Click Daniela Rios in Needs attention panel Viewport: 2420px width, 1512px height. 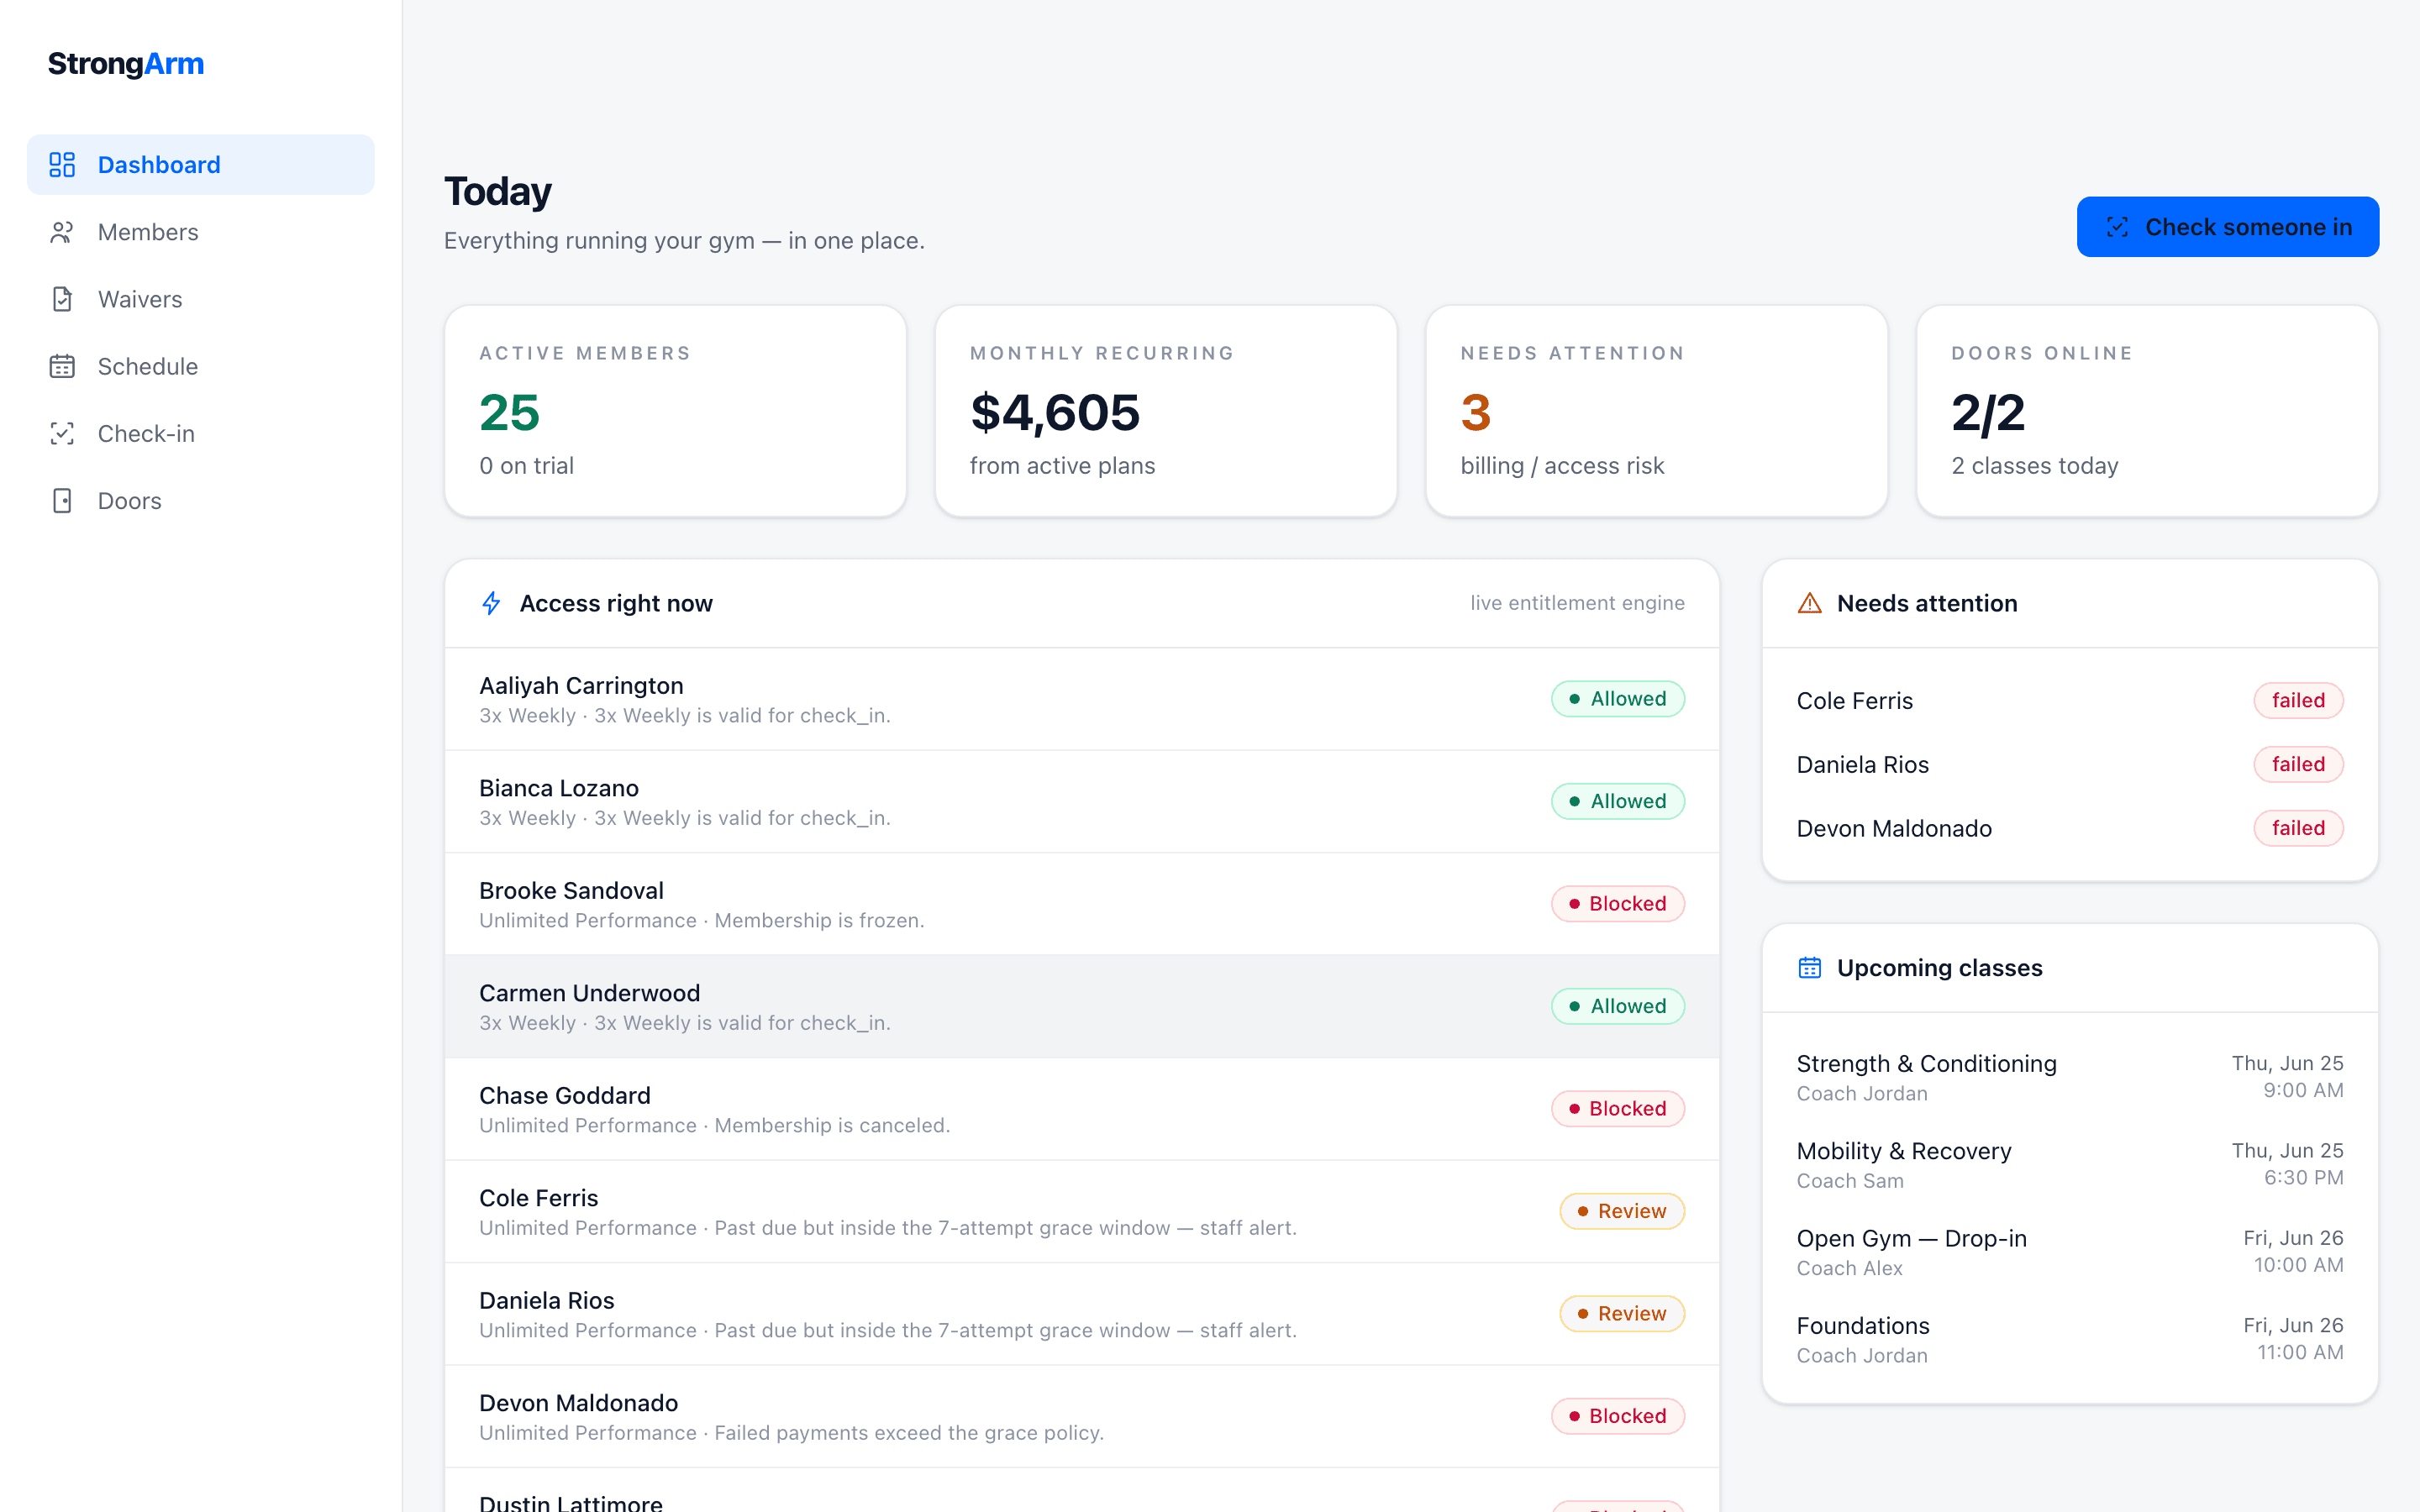pyautogui.click(x=1862, y=765)
